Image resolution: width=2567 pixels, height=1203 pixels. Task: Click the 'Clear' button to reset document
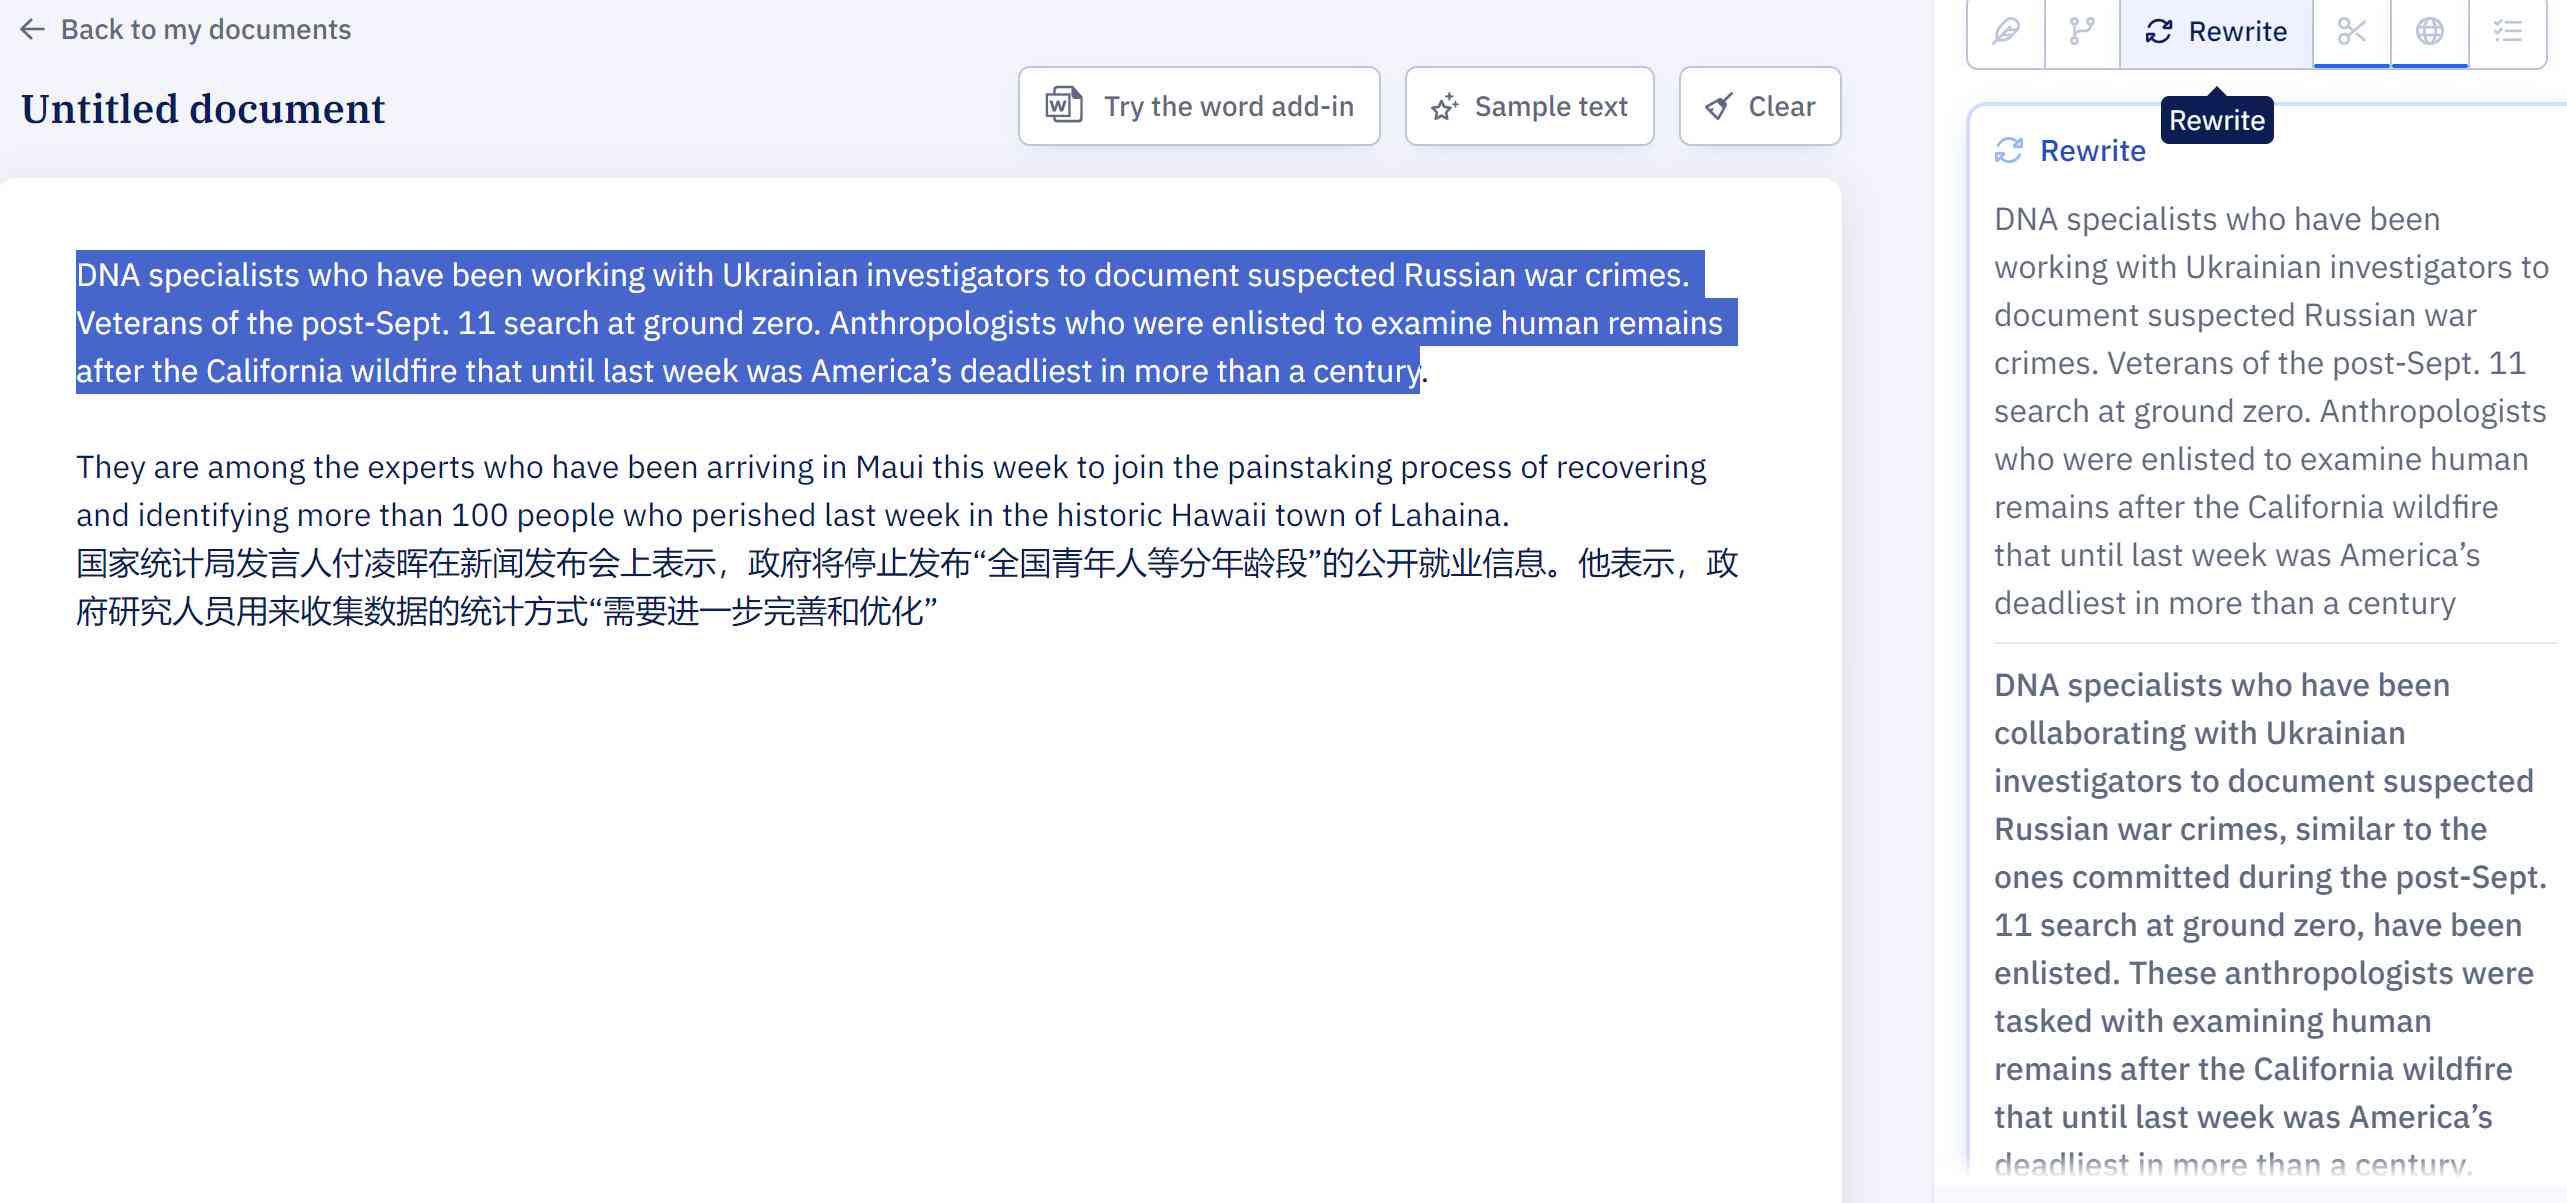[1758, 105]
